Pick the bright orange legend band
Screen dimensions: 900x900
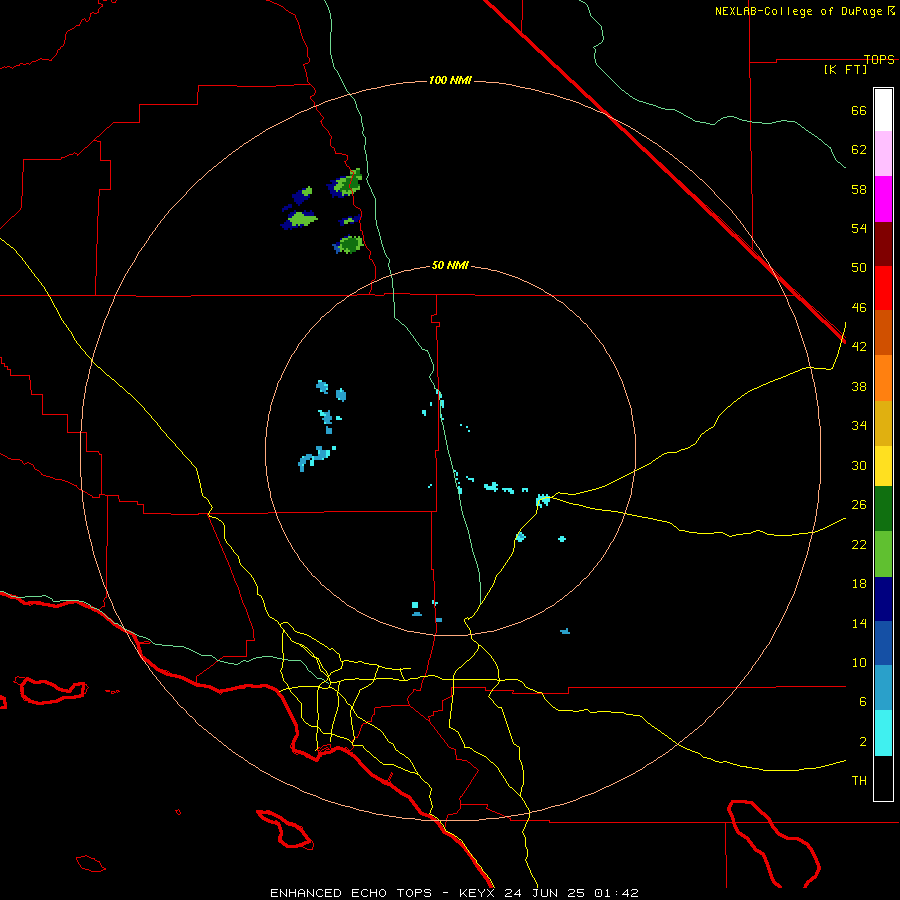tap(883, 378)
